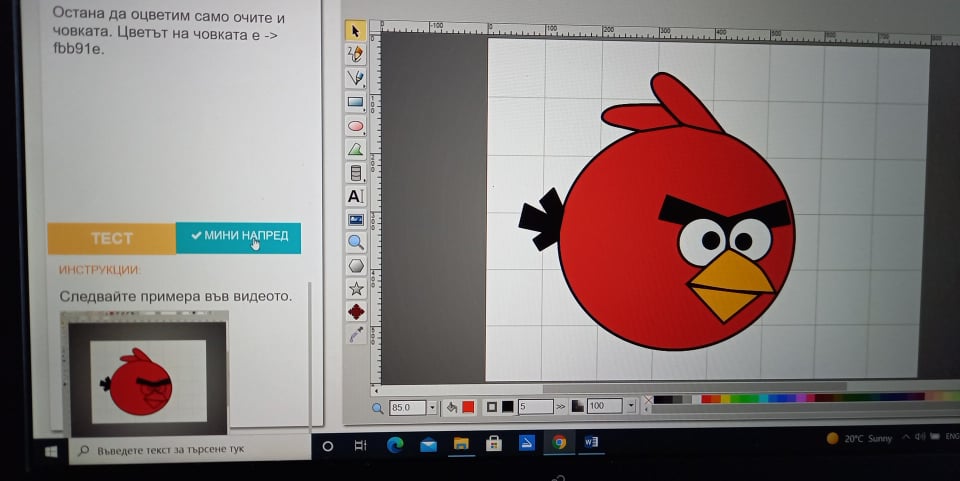Select the Pencil freehand tool

(354, 54)
